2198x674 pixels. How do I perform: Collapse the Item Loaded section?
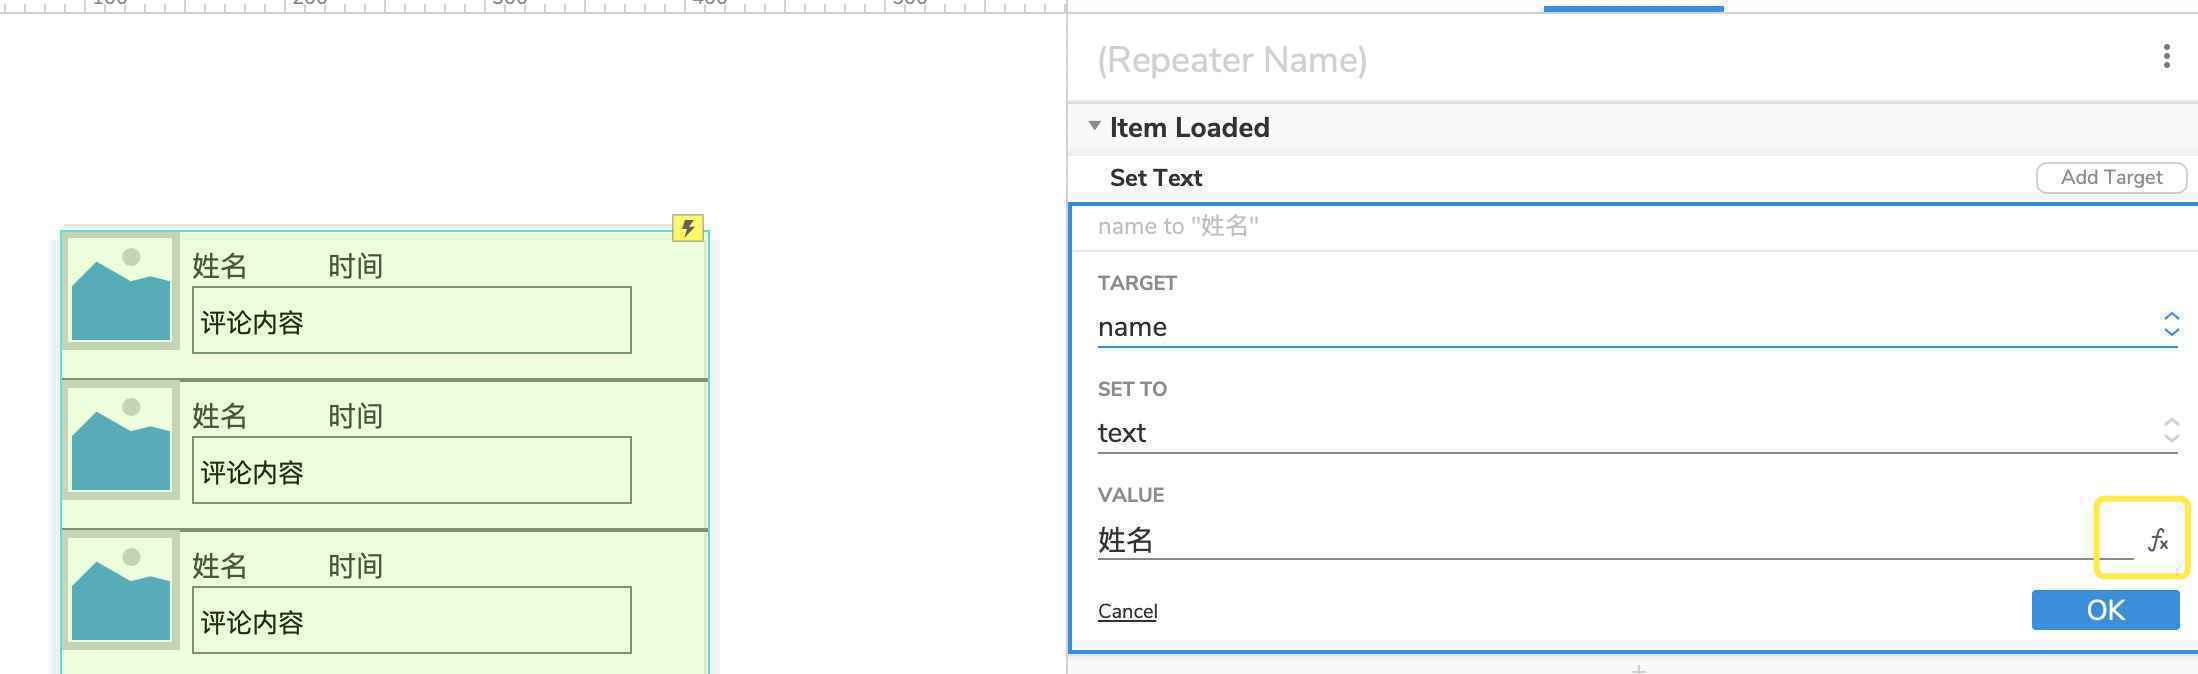tap(1094, 126)
